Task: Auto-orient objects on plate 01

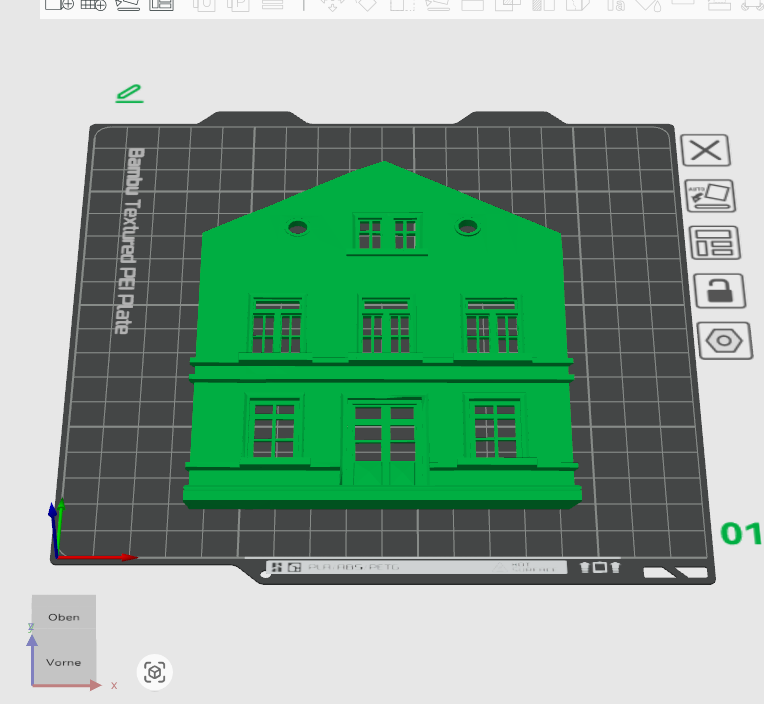Action: [x=710, y=195]
